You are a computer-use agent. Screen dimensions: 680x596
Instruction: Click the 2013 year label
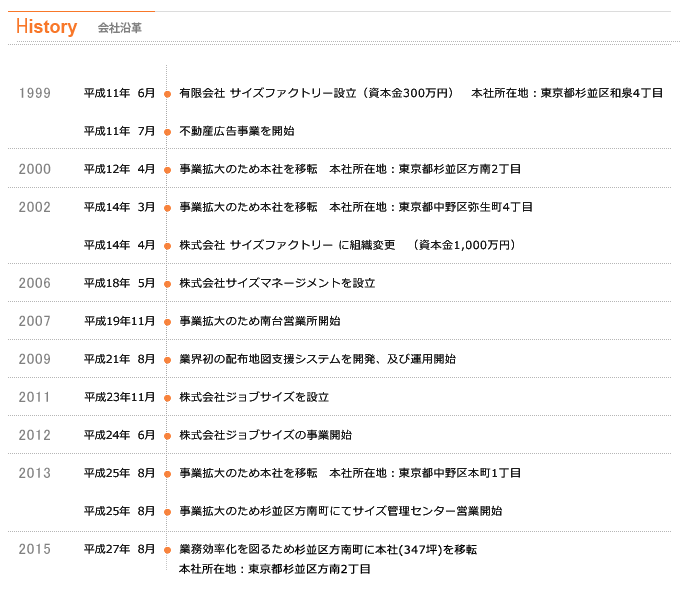[35, 473]
